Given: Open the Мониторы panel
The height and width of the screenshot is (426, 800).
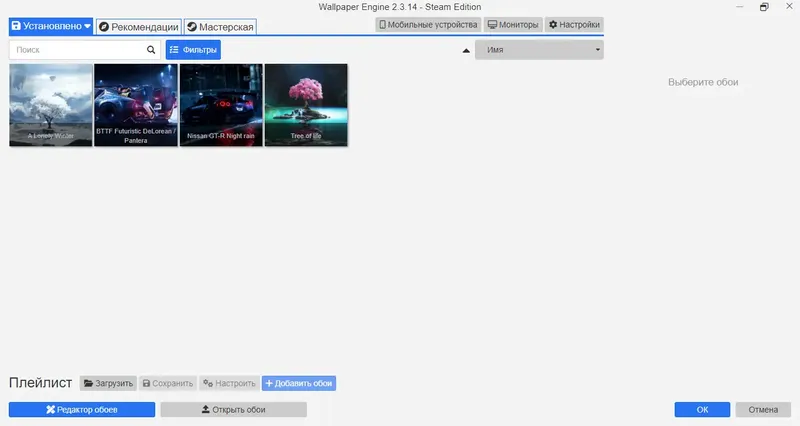Looking at the screenshot, I should tap(513, 24).
